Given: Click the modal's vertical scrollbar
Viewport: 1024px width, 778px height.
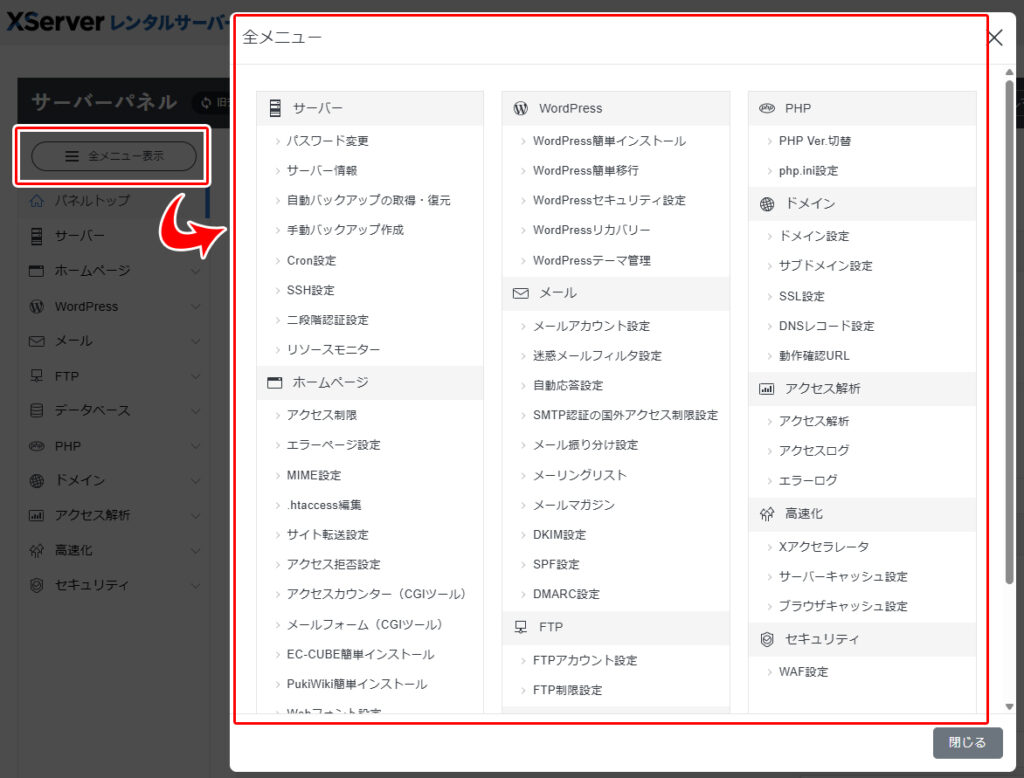Looking at the screenshot, I should pos(1009,330).
